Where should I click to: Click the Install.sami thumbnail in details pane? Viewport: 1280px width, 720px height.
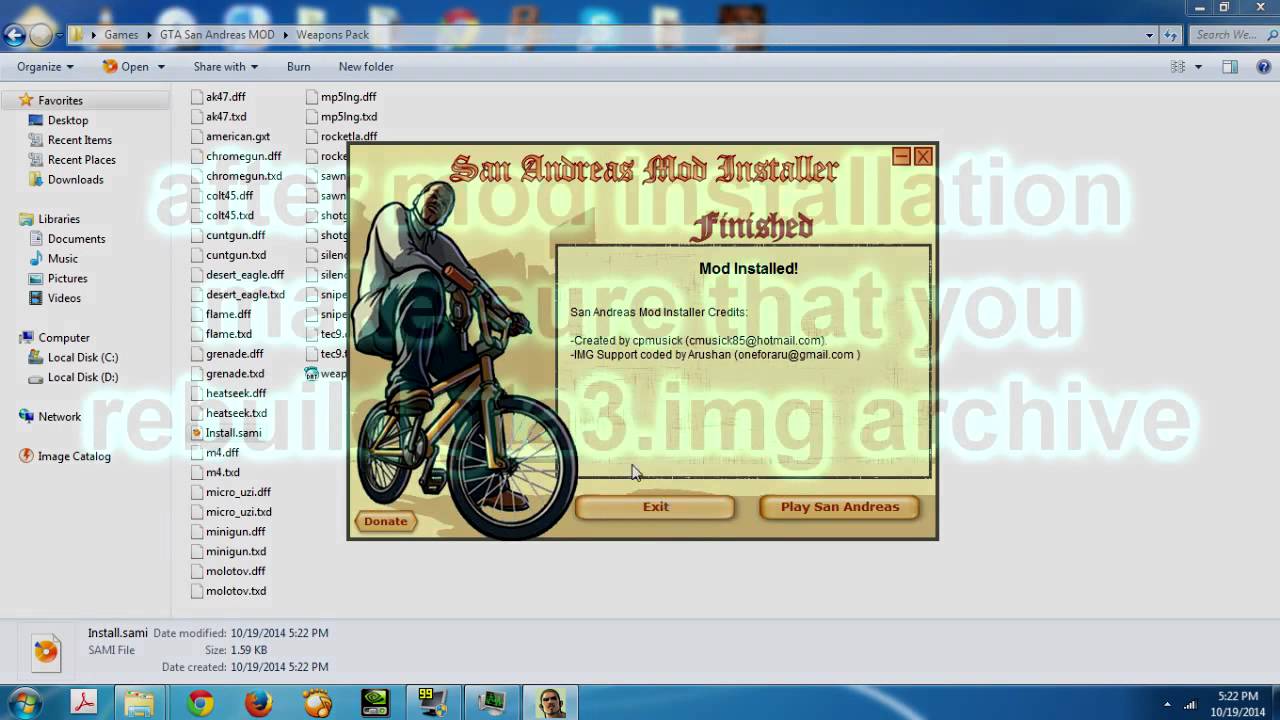coord(46,651)
